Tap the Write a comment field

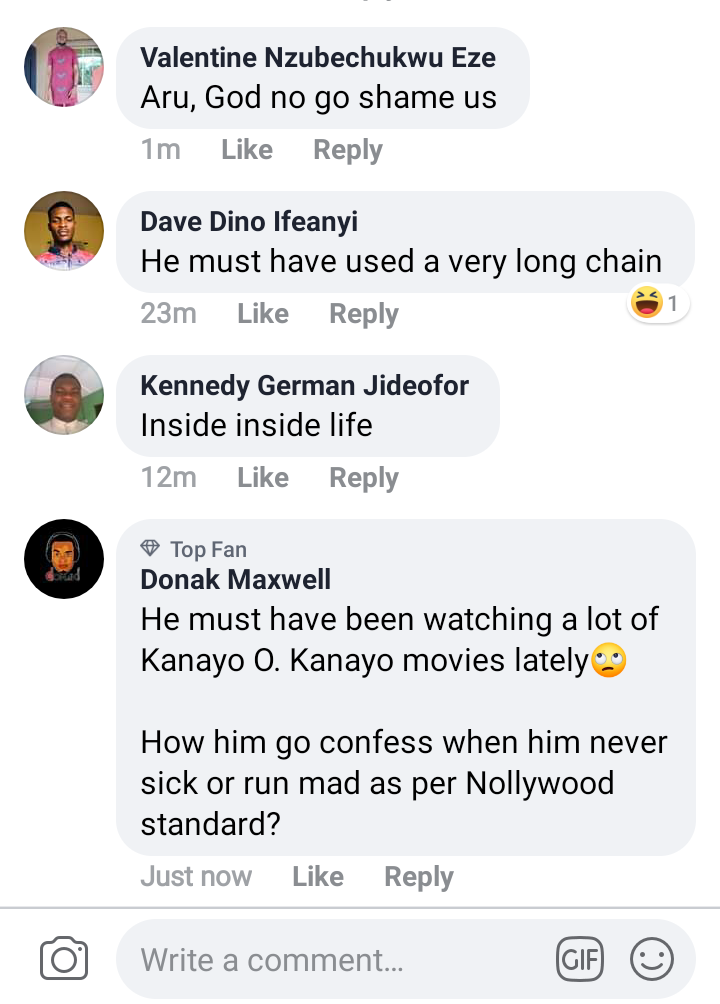pyautogui.click(x=330, y=961)
